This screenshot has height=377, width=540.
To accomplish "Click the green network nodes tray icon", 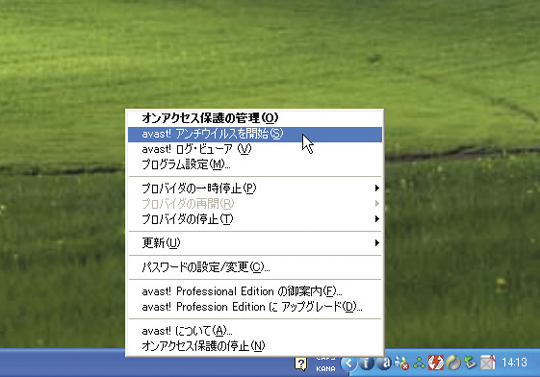I will pos(419,363).
